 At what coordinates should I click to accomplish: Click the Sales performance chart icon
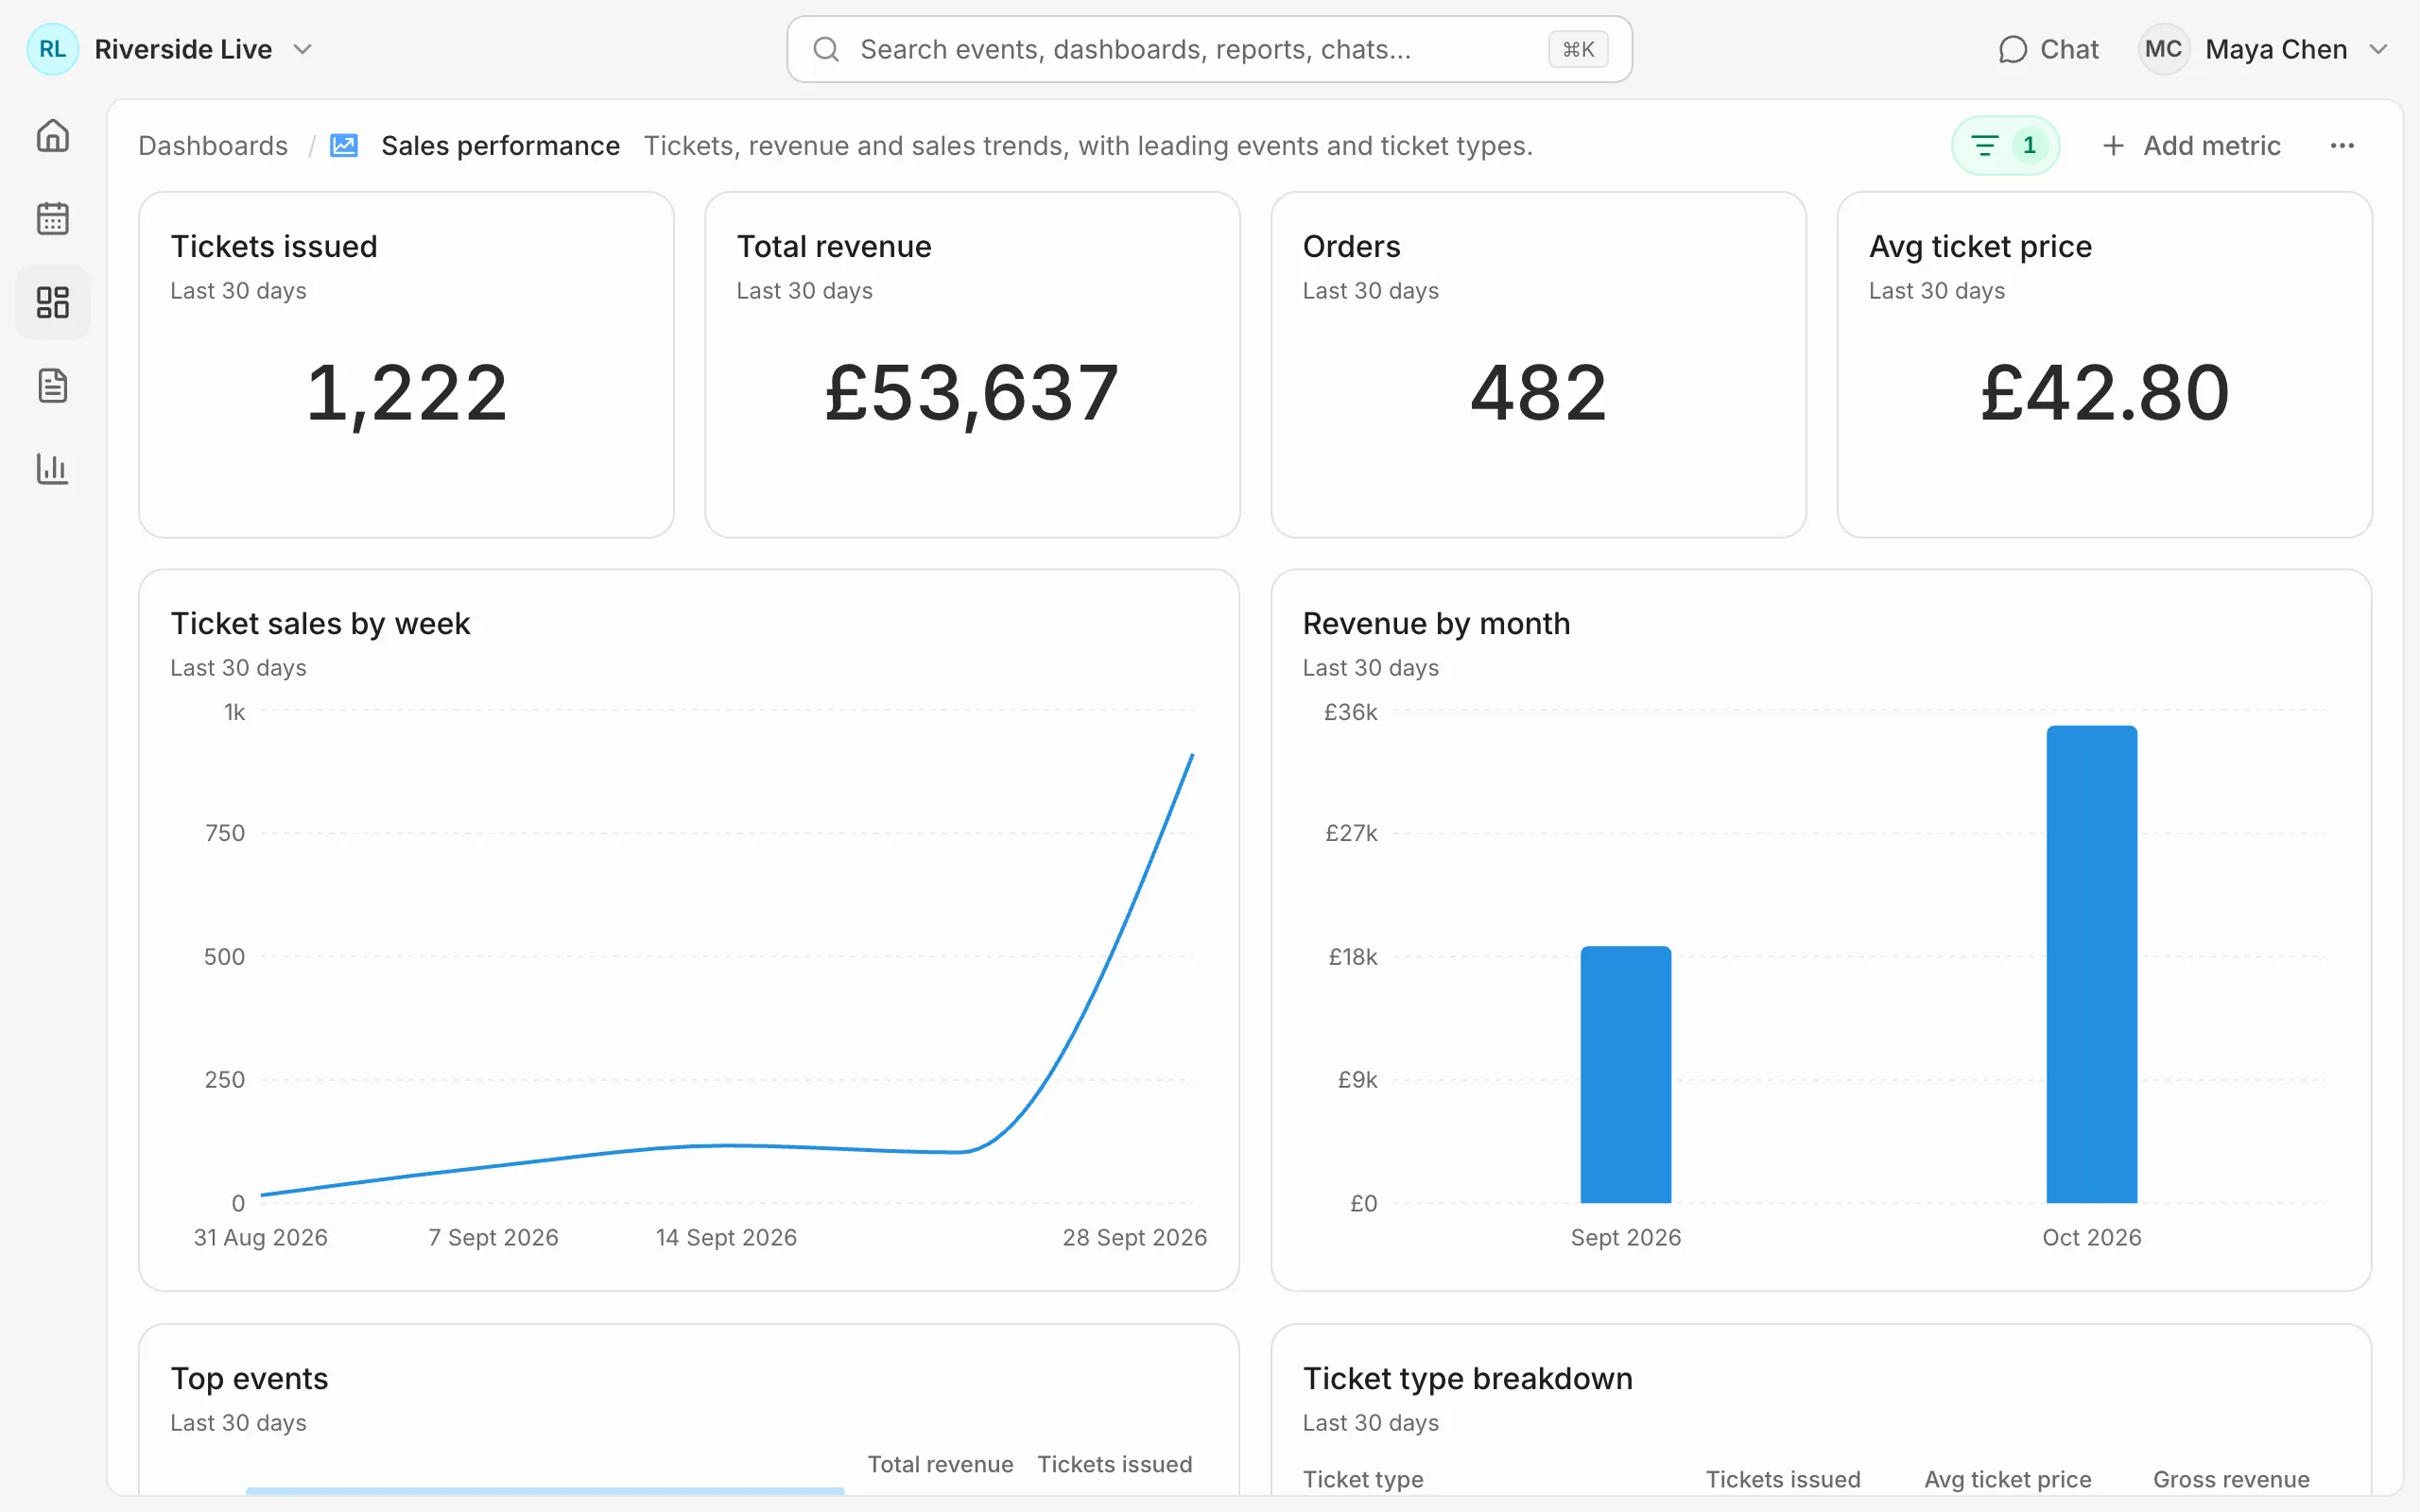344,146
